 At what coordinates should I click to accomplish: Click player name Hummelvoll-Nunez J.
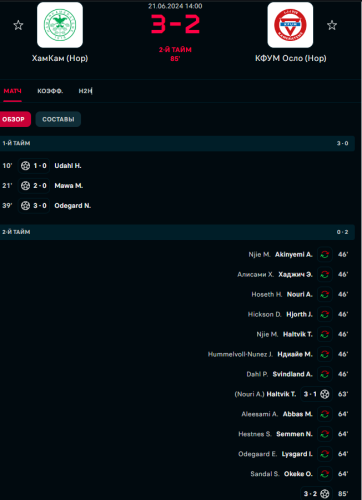tap(240, 354)
